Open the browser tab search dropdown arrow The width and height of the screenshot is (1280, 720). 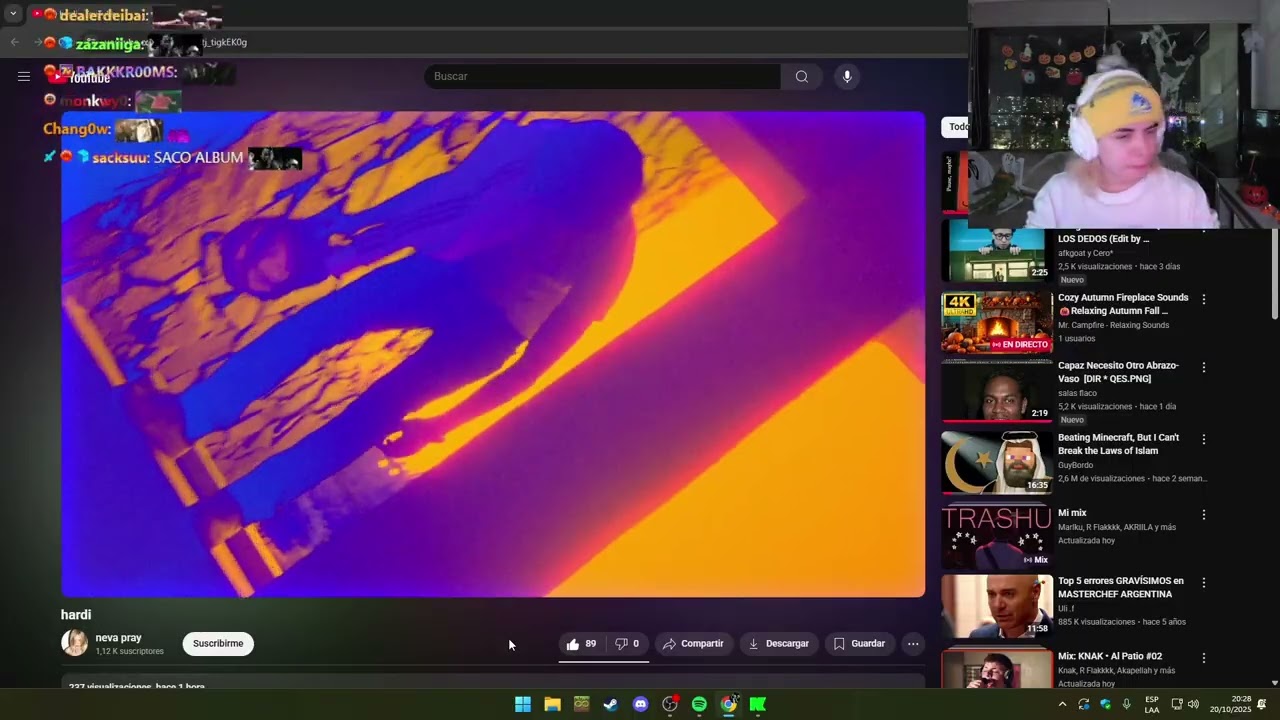coord(13,14)
